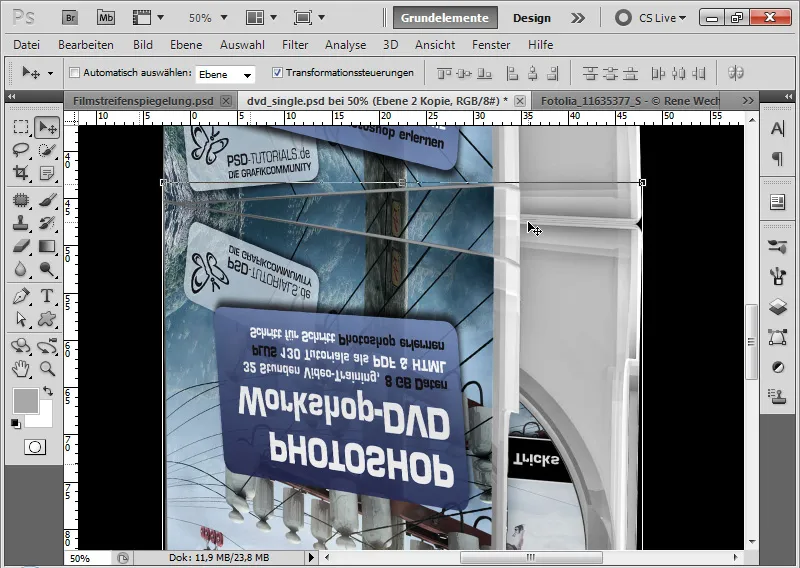Select the Crop tool

click(x=20, y=173)
